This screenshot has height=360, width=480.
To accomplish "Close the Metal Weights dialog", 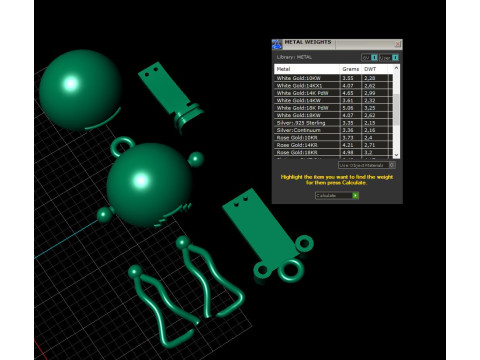I will click(397, 44).
